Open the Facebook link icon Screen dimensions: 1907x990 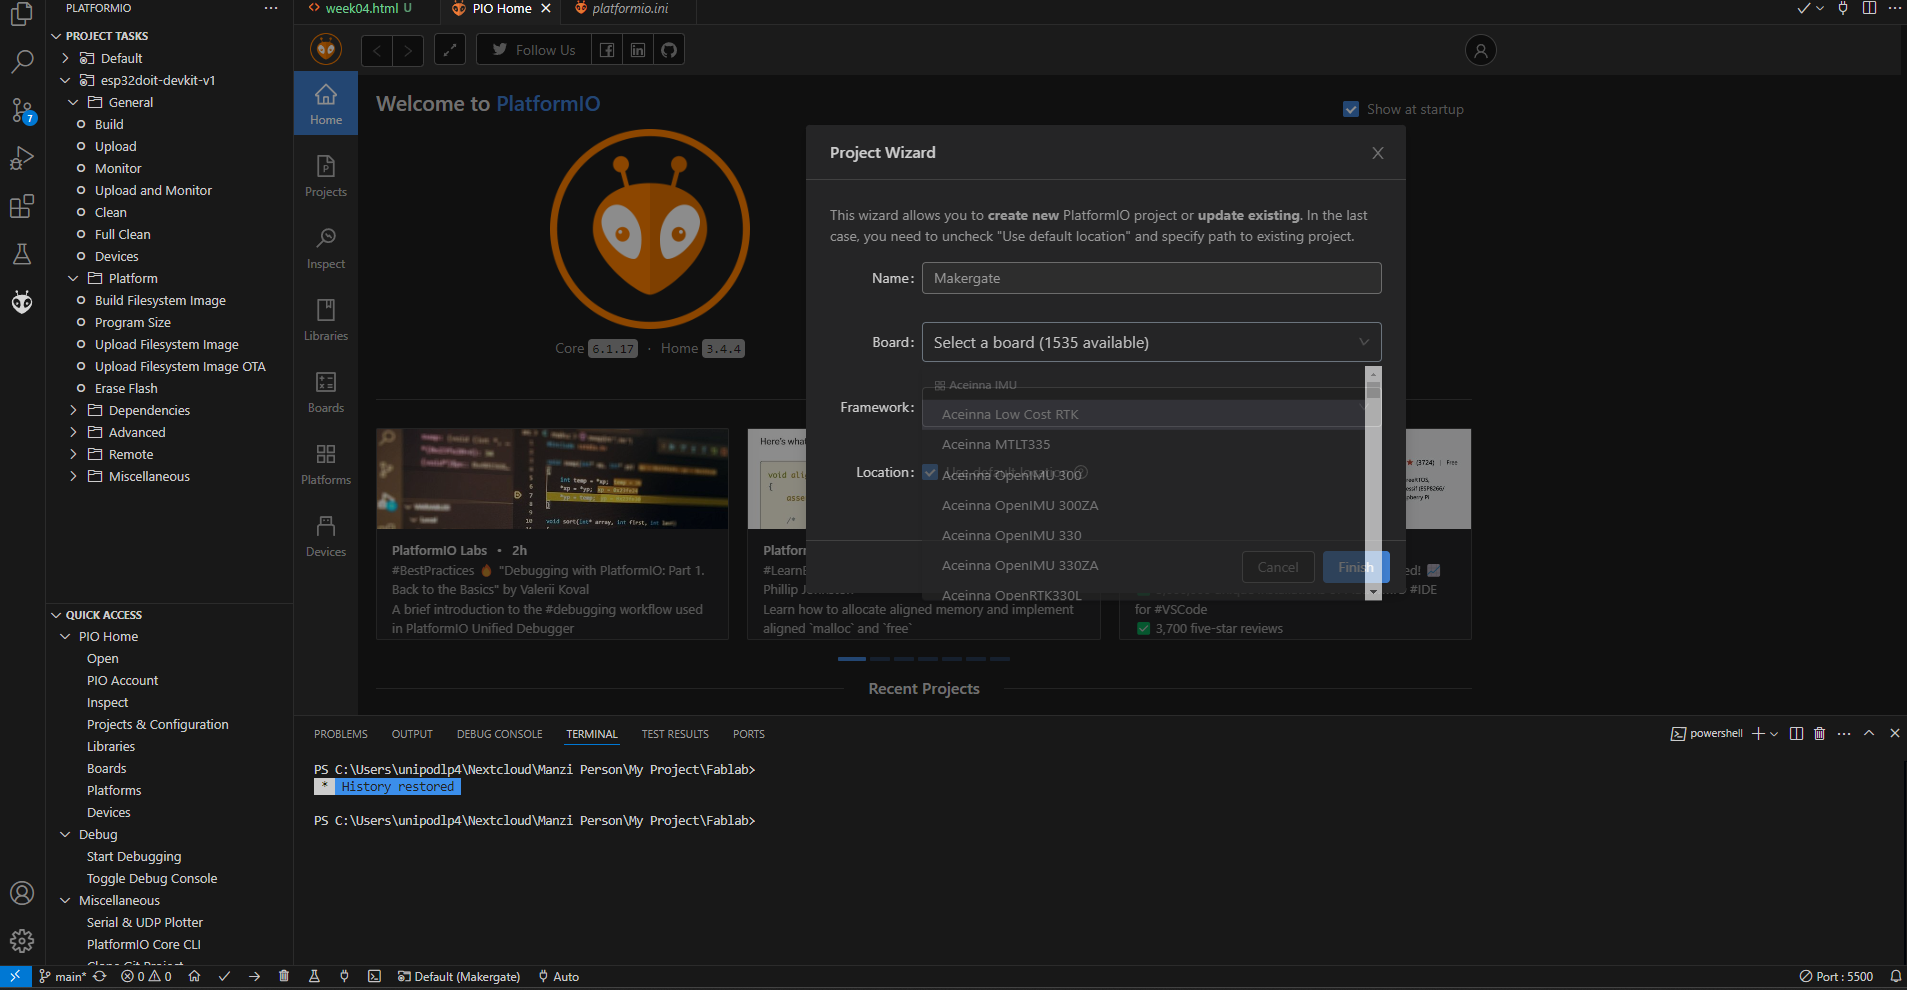607,50
